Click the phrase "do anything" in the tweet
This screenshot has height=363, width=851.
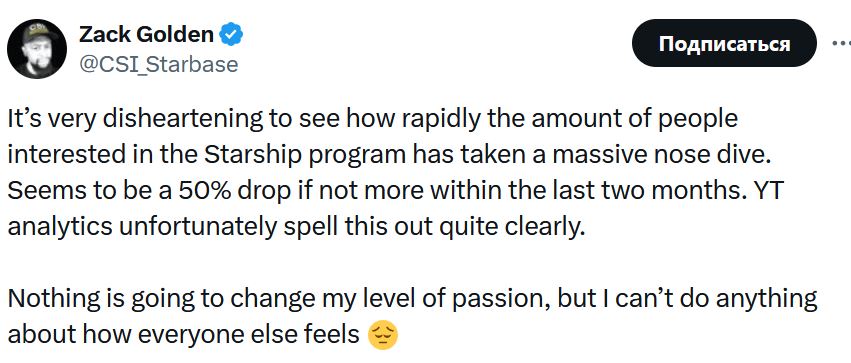pos(755,300)
